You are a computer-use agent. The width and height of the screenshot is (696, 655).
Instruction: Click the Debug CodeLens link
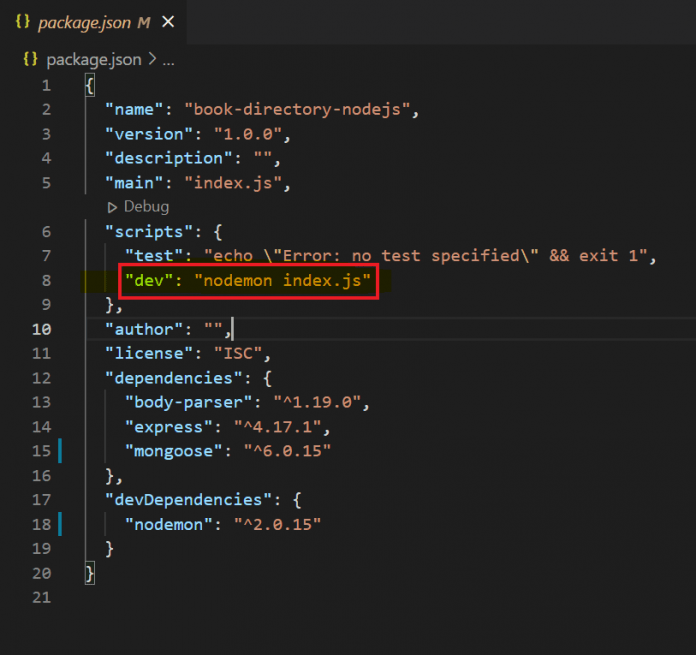[x=146, y=207]
